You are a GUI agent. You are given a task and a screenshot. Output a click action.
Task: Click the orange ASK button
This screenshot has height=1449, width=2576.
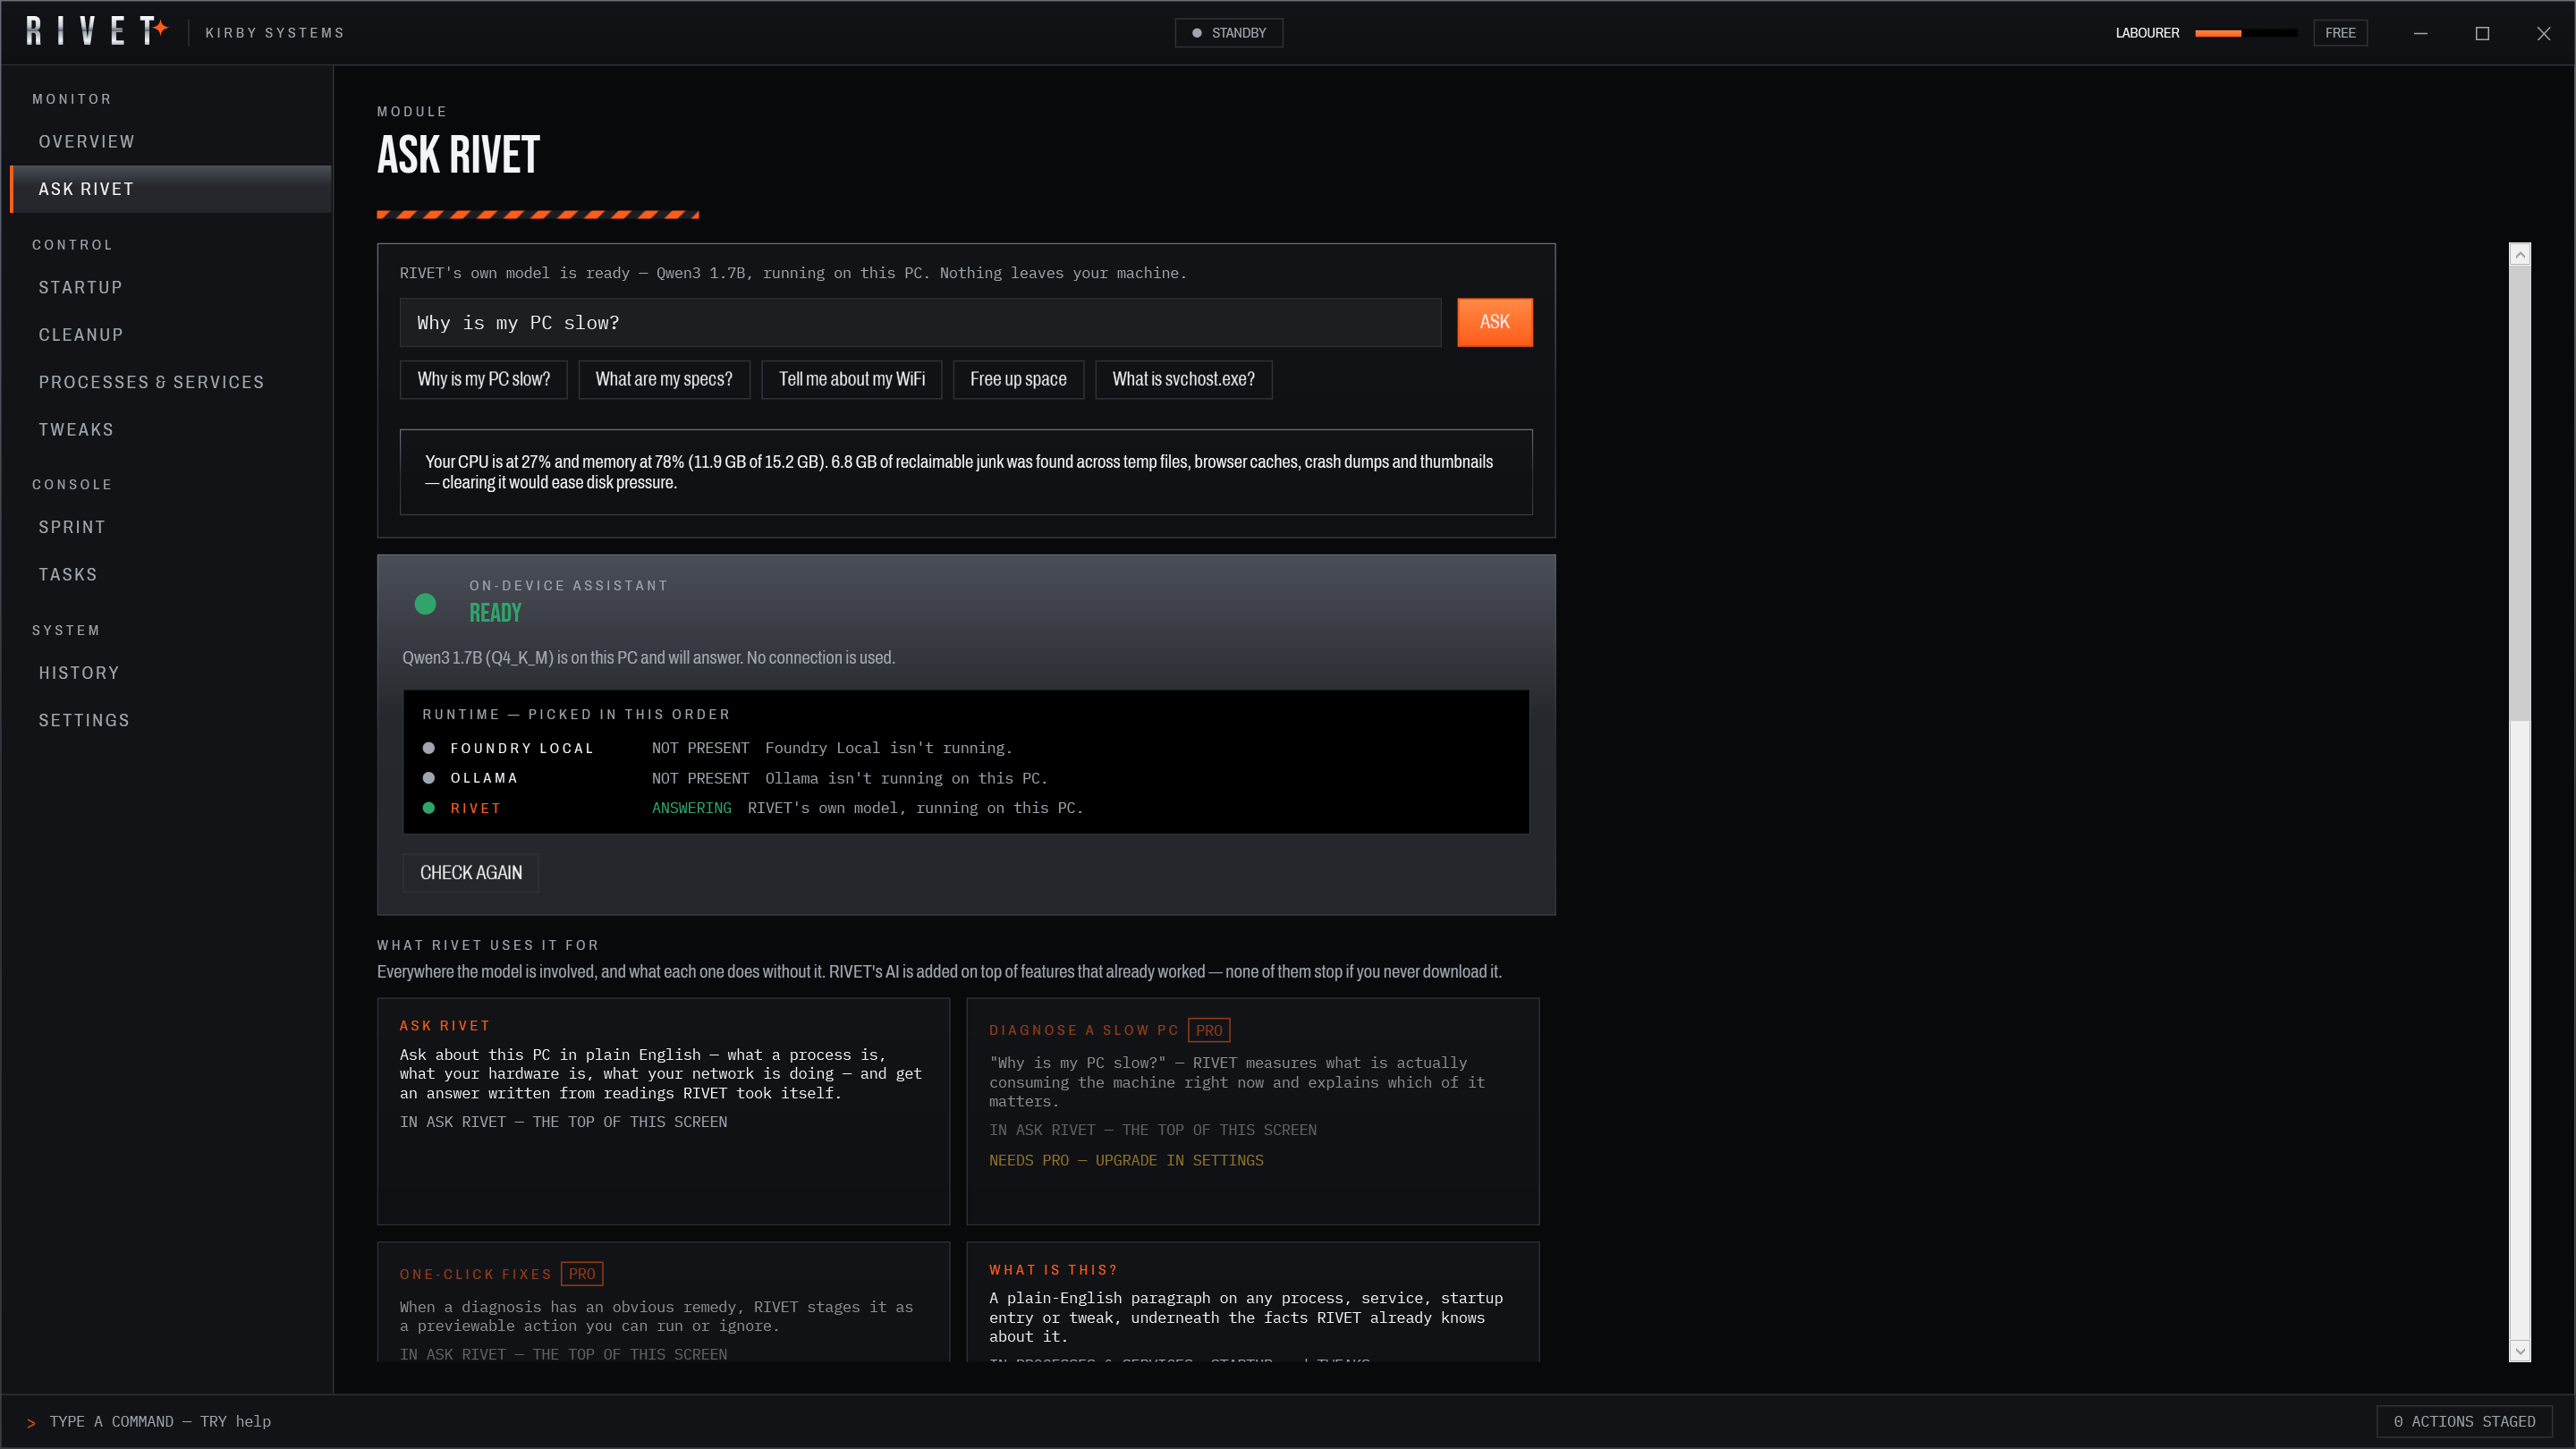(x=1494, y=322)
